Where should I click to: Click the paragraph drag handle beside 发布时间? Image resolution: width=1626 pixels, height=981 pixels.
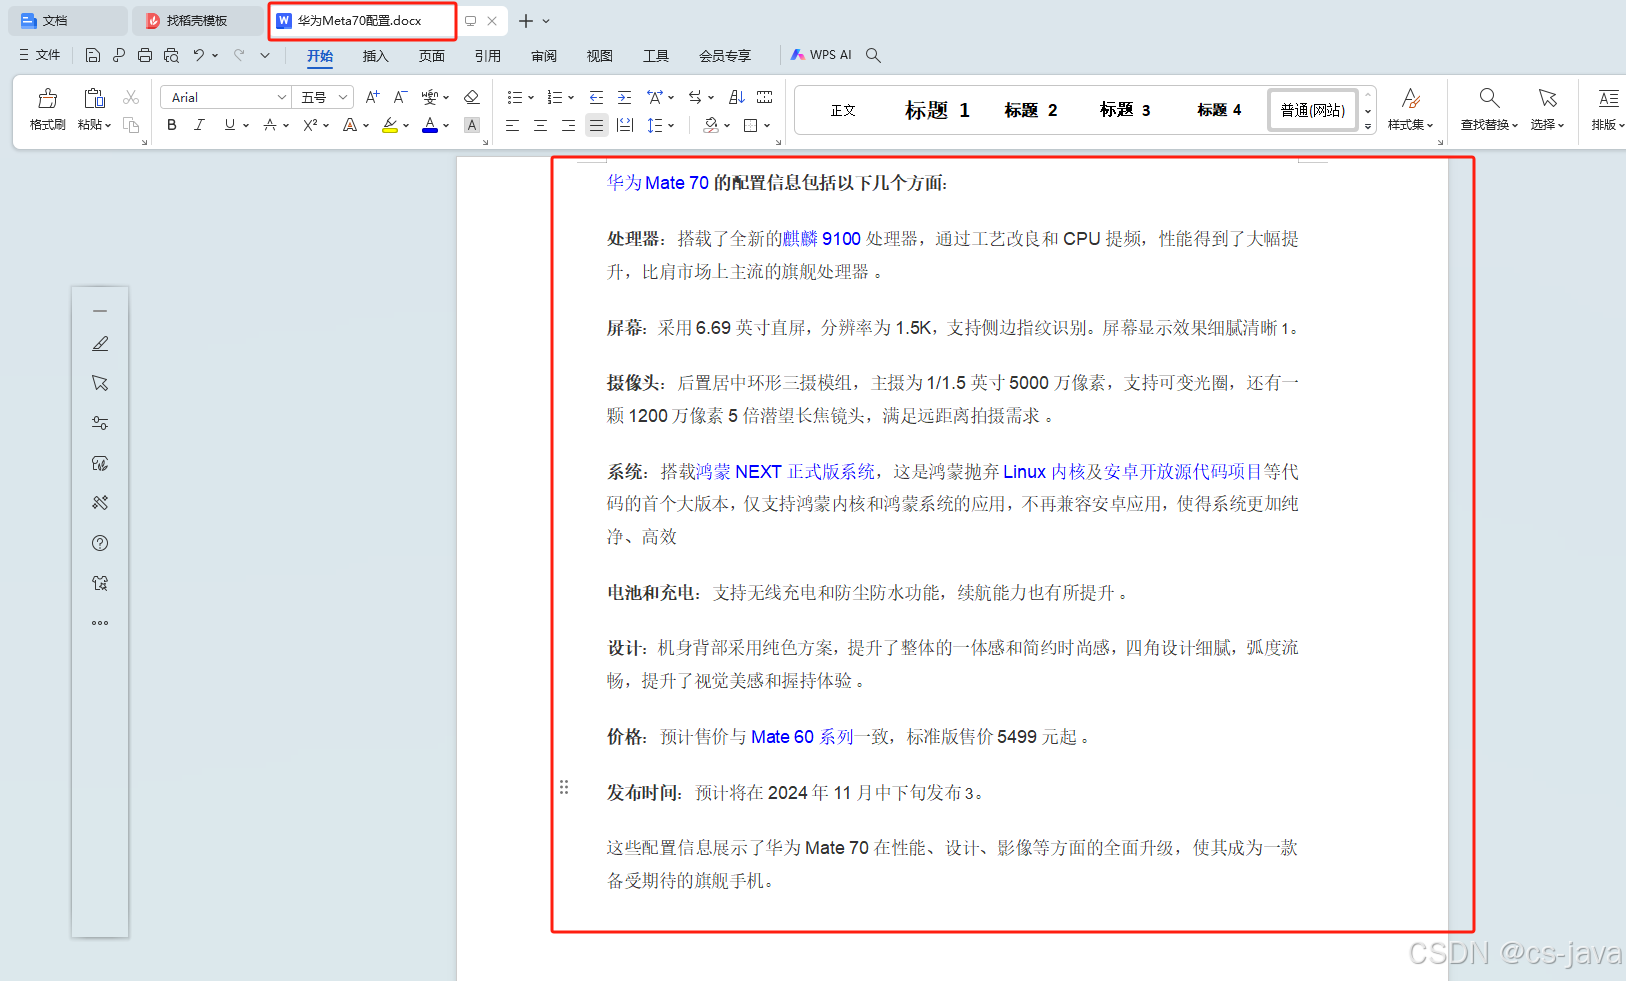[564, 787]
